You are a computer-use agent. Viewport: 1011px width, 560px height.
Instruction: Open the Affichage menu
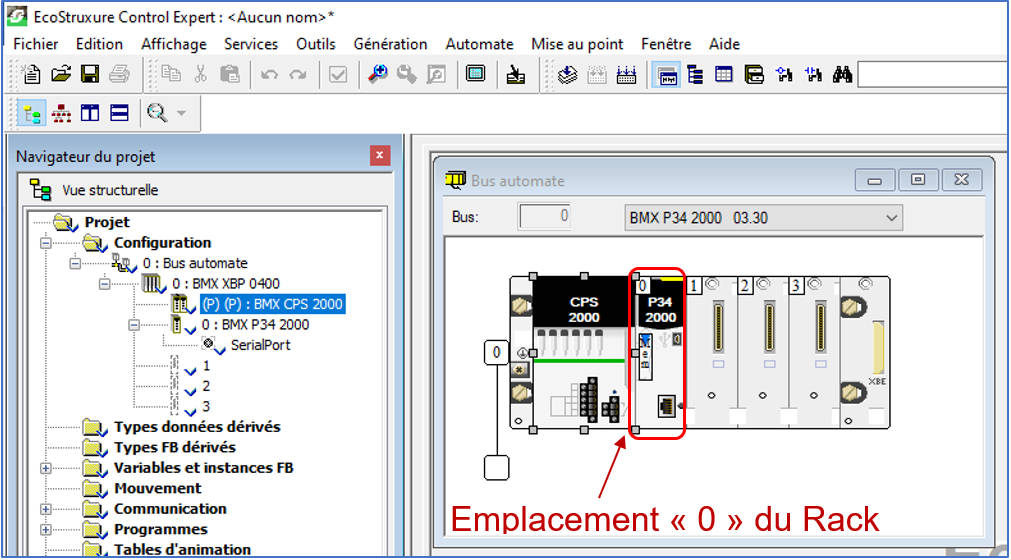174,44
